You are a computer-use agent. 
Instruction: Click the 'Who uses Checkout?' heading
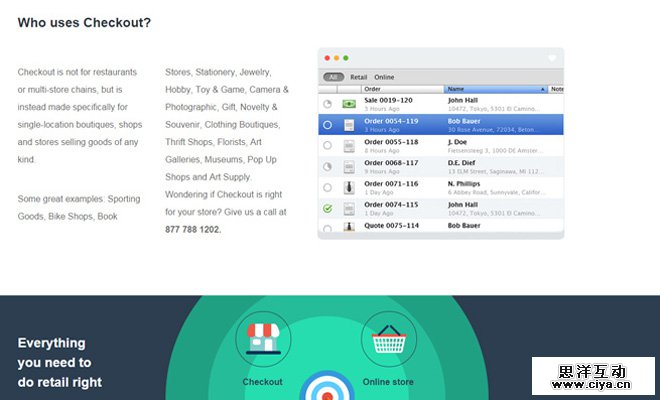[84, 23]
